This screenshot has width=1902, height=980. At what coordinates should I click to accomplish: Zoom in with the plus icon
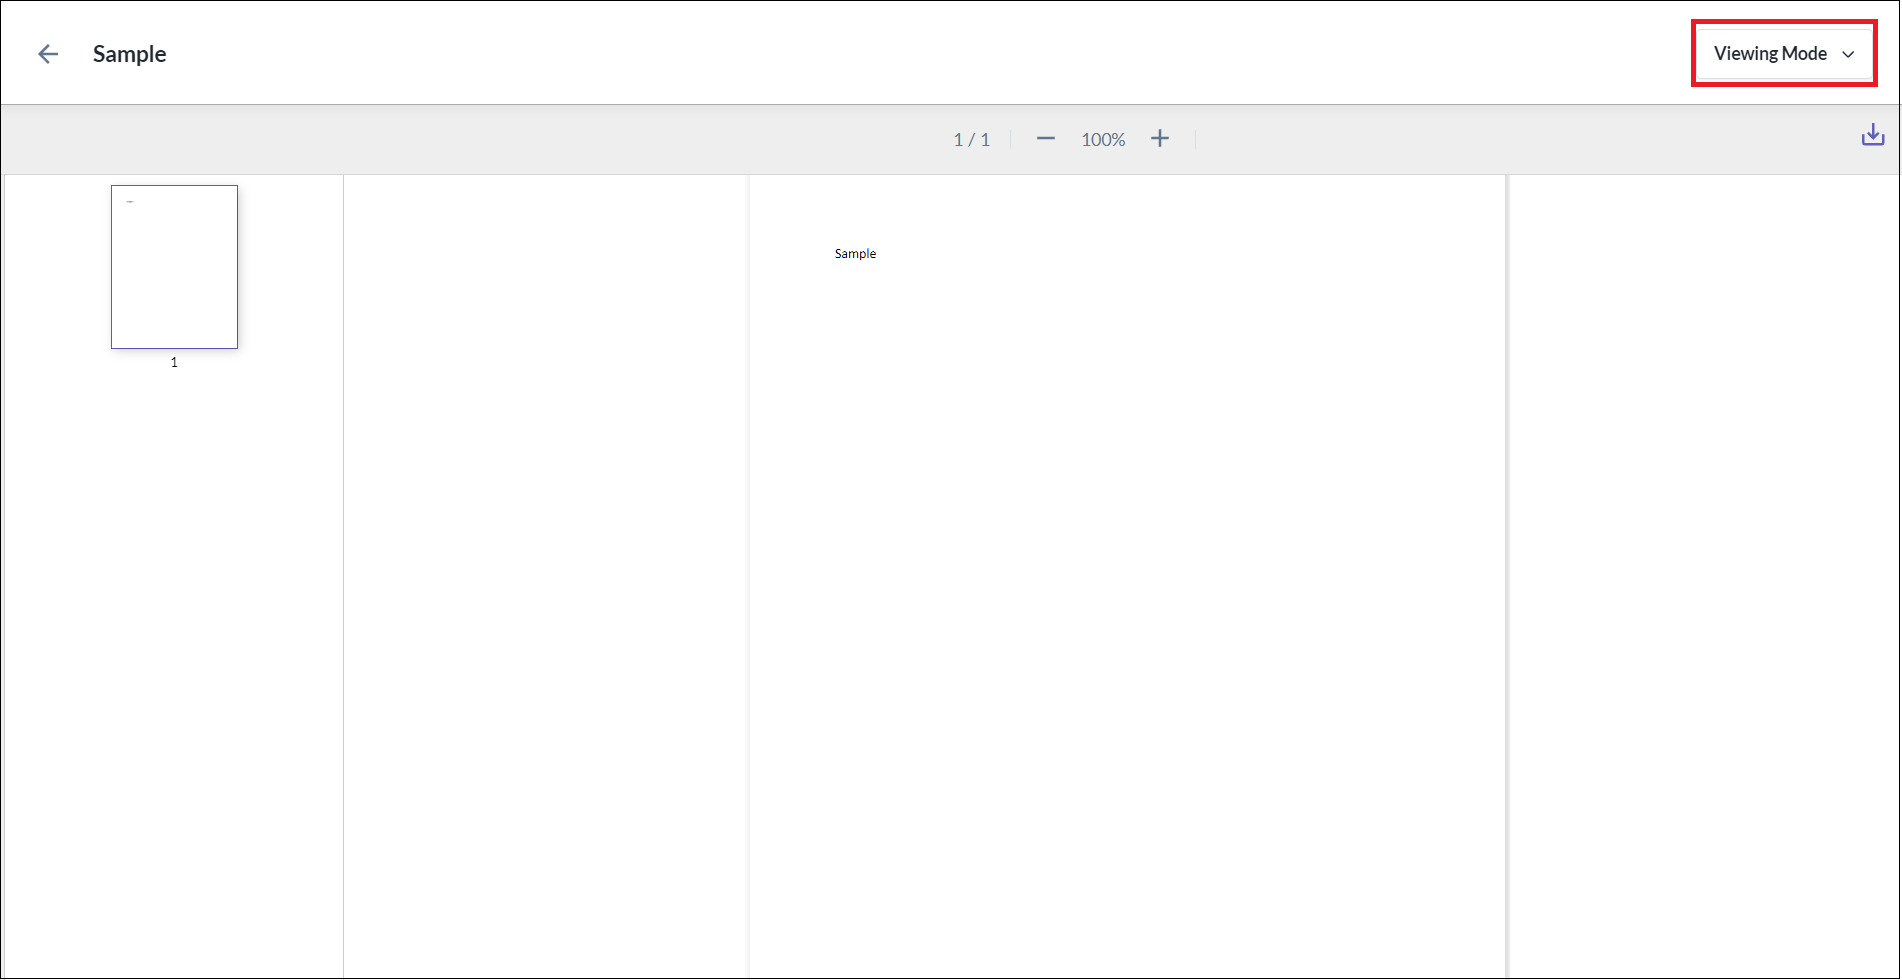click(1159, 138)
